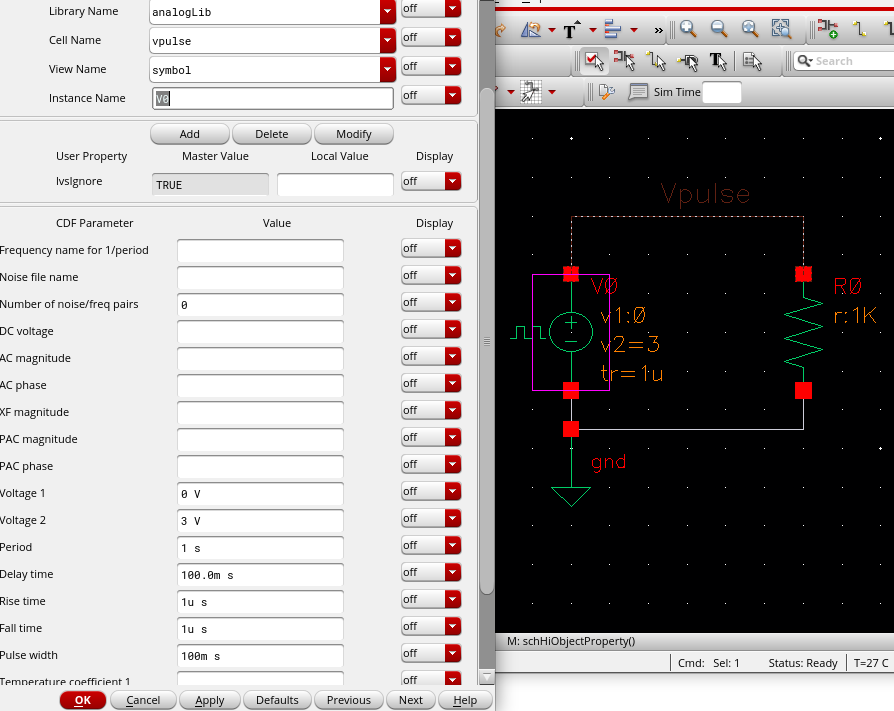Toggle the pin selection filter icon
The height and width of the screenshot is (711, 894).
click(x=687, y=61)
